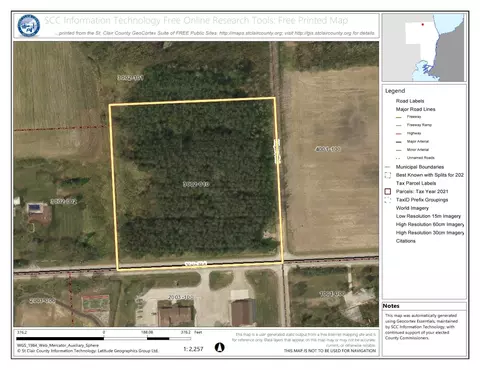
Task: Click the north arrow compass icon
Action: (219, 347)
